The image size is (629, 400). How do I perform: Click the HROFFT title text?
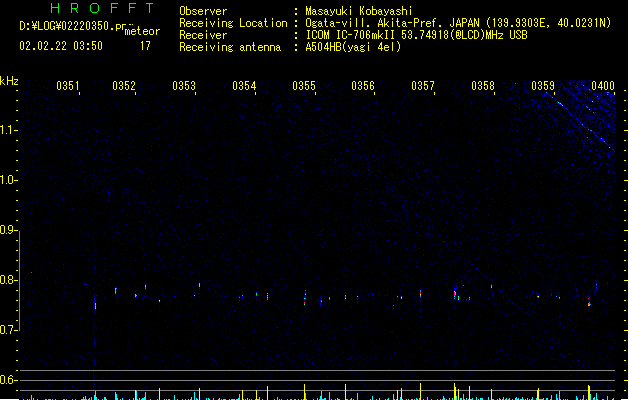(103, 8)
